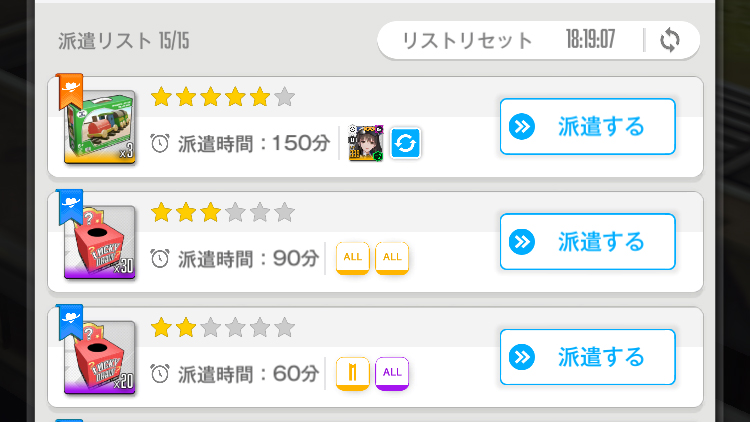
Task: Click the orange bookmark ribbon on the train item
Action: coord(69,88)
